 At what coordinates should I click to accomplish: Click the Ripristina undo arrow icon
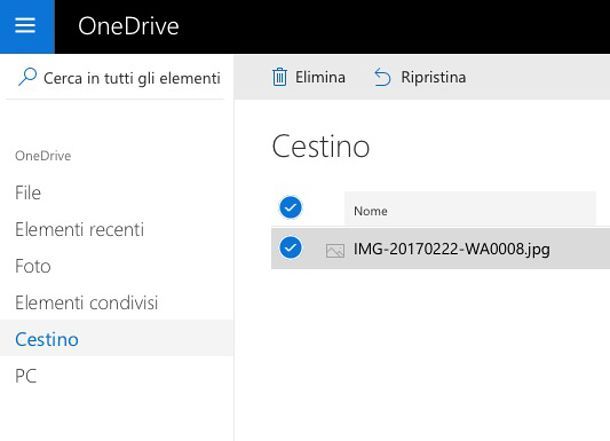(x=382, y=77)
